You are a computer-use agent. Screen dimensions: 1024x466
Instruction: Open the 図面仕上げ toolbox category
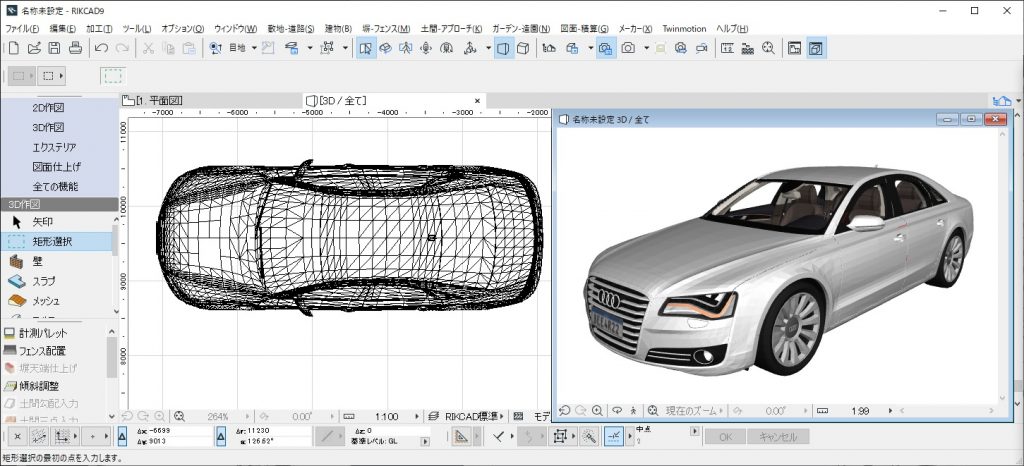pos(56,166)
